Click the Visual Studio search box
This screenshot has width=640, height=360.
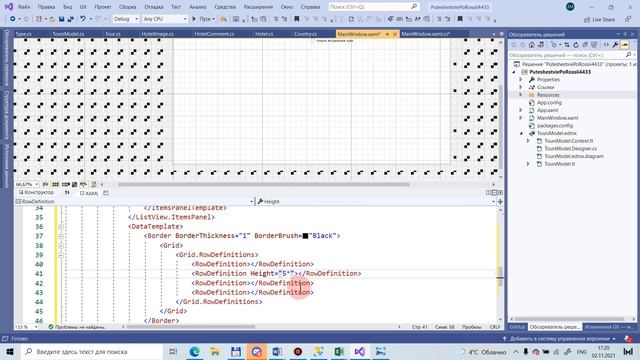374,7
